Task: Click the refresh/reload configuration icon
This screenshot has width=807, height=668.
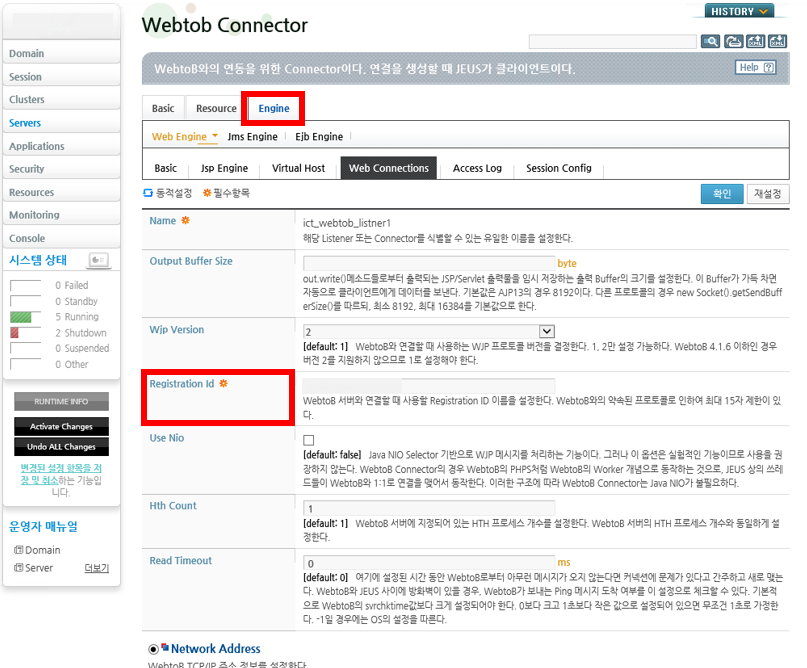Action: coord(733,41)
